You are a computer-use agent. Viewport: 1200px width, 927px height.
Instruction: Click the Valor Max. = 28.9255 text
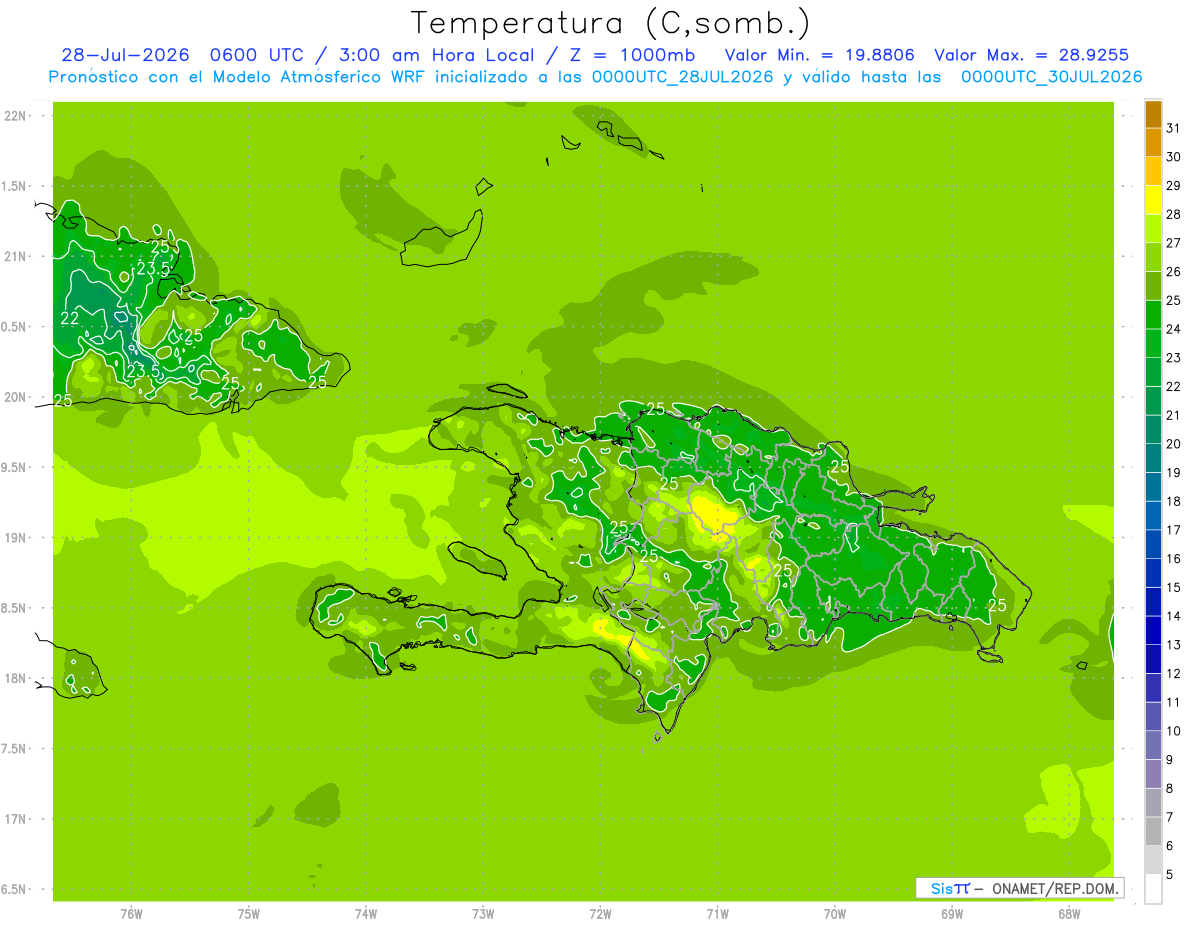(x=1031, y=55)
